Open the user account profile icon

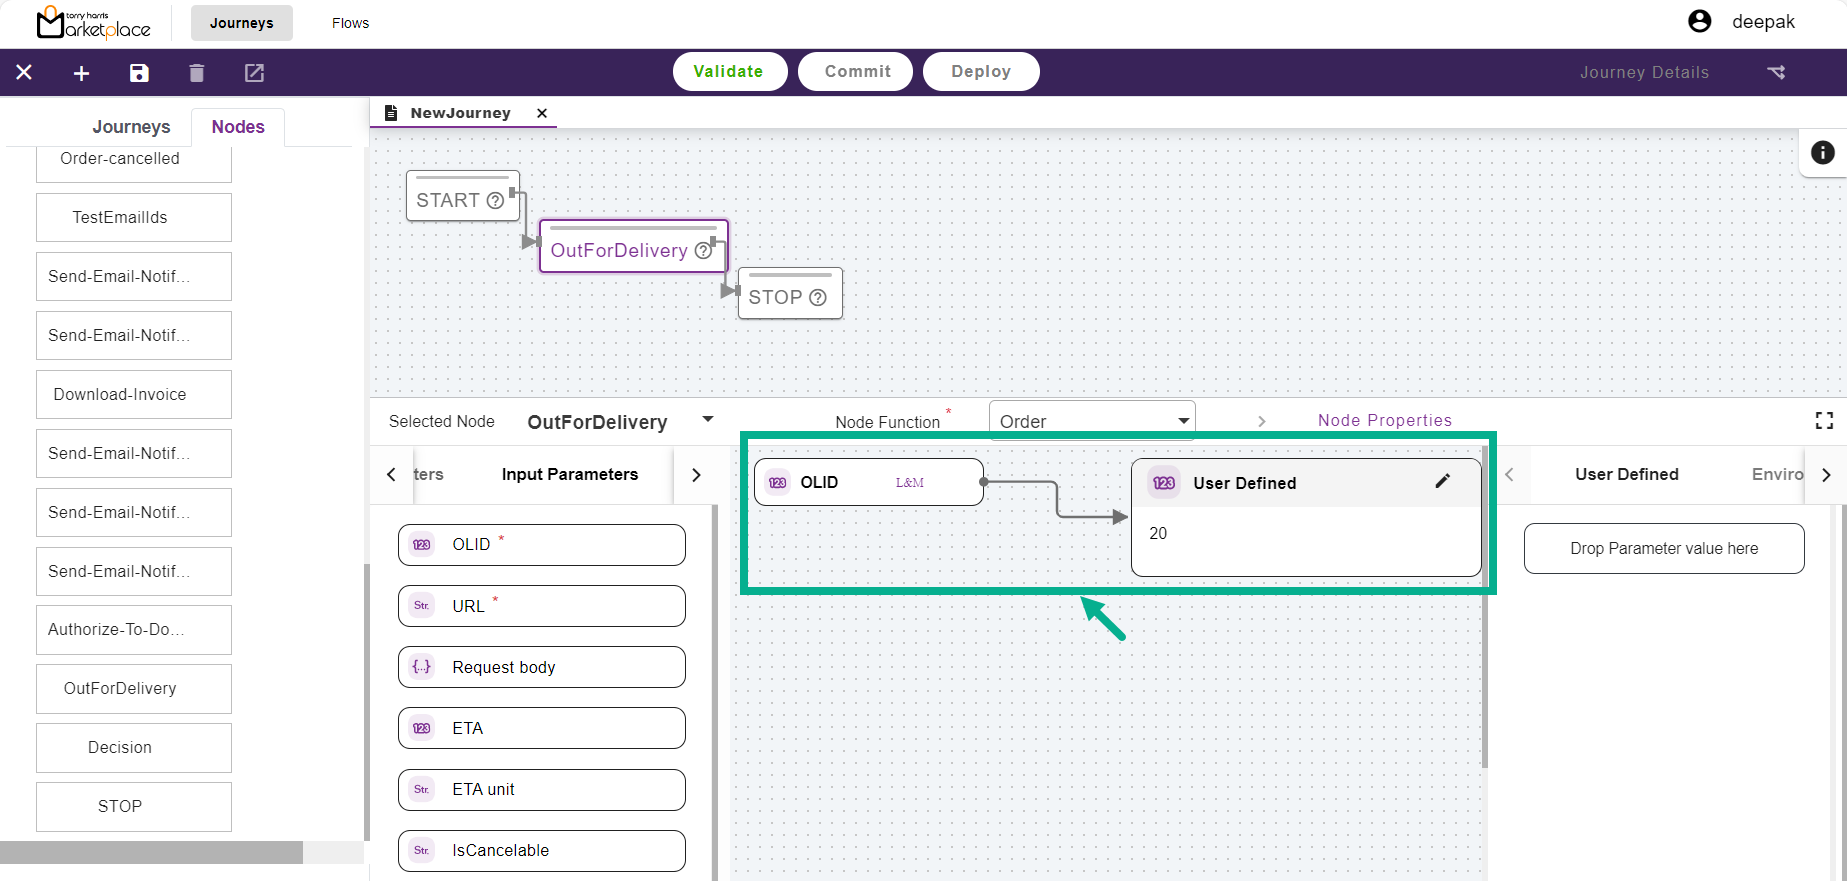click(x=1699, y=22)
